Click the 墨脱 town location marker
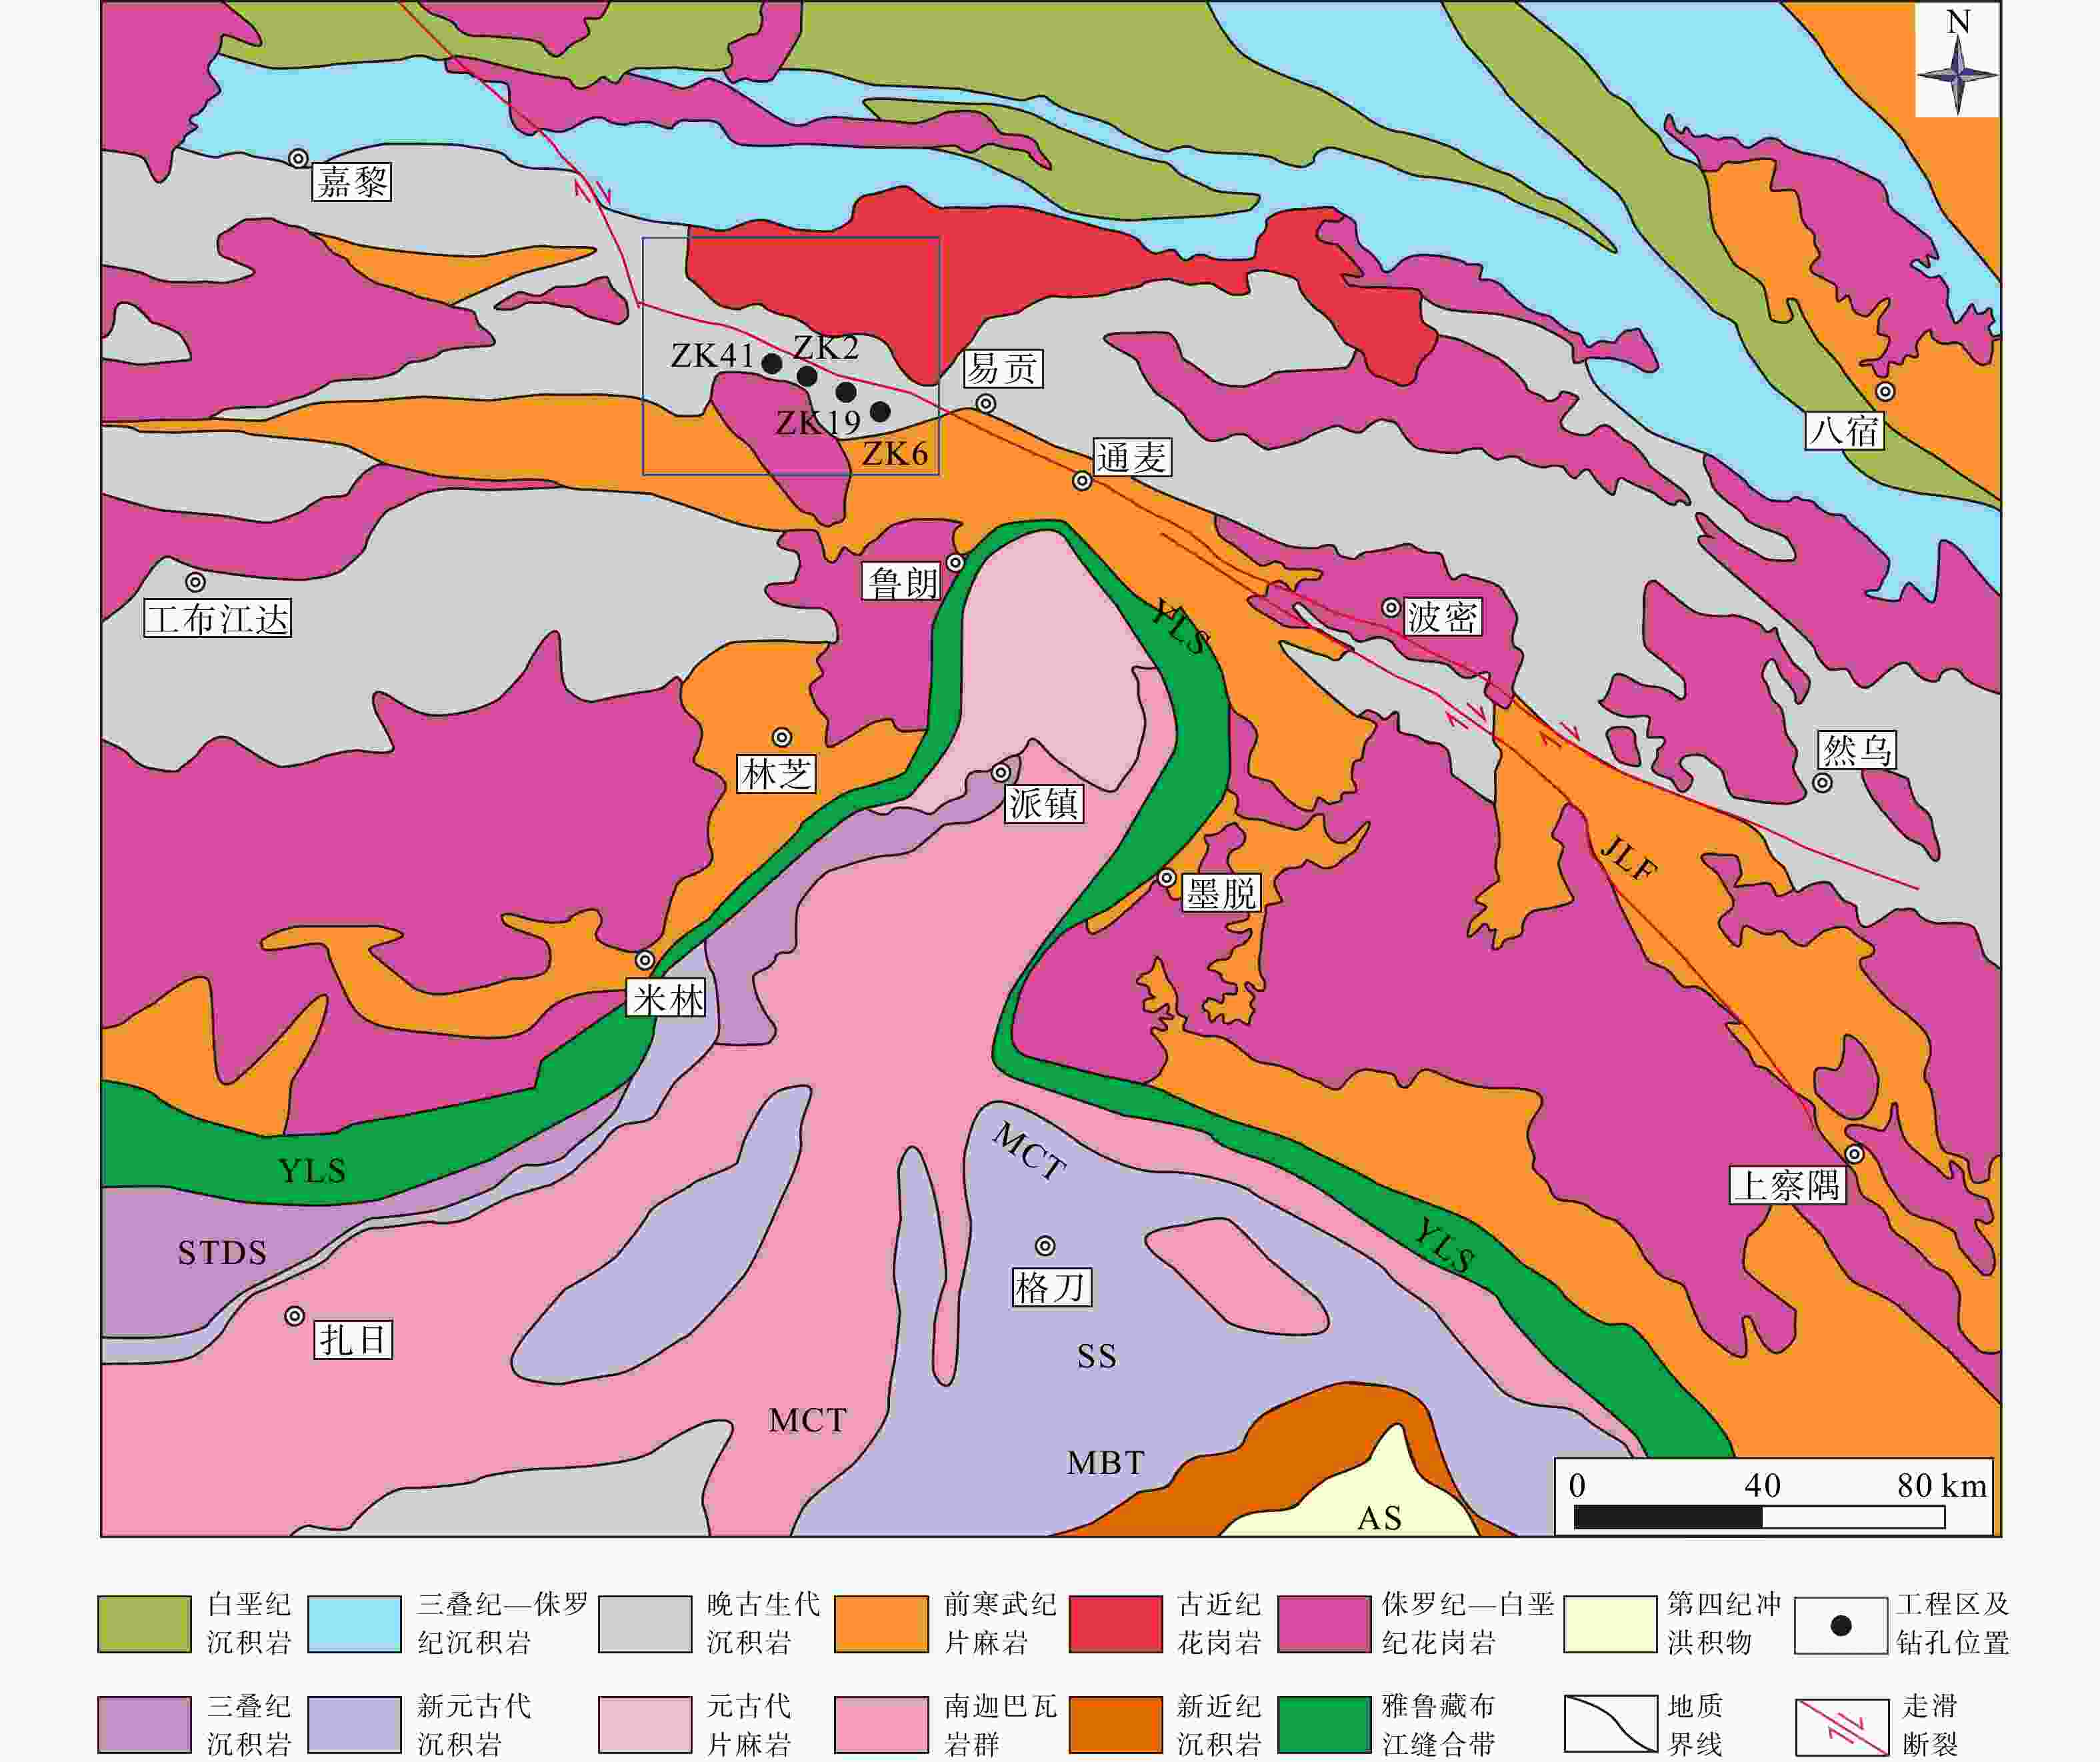The height and width of the screenshot is (1762, 2100). pyautogui.click(x=1167, y=878)
